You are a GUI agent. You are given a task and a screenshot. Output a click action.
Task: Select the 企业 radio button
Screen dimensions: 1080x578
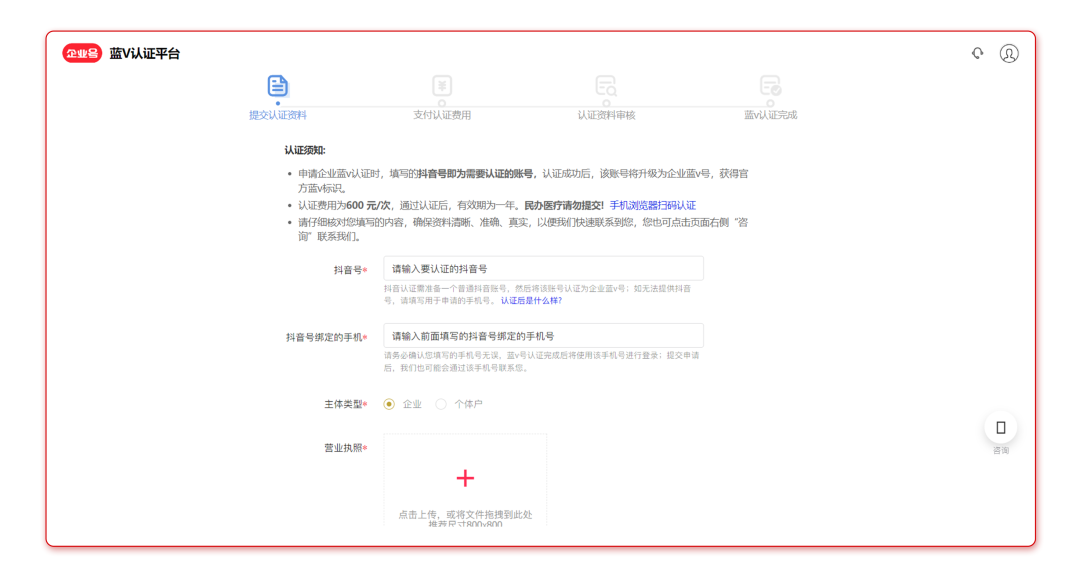389,404
